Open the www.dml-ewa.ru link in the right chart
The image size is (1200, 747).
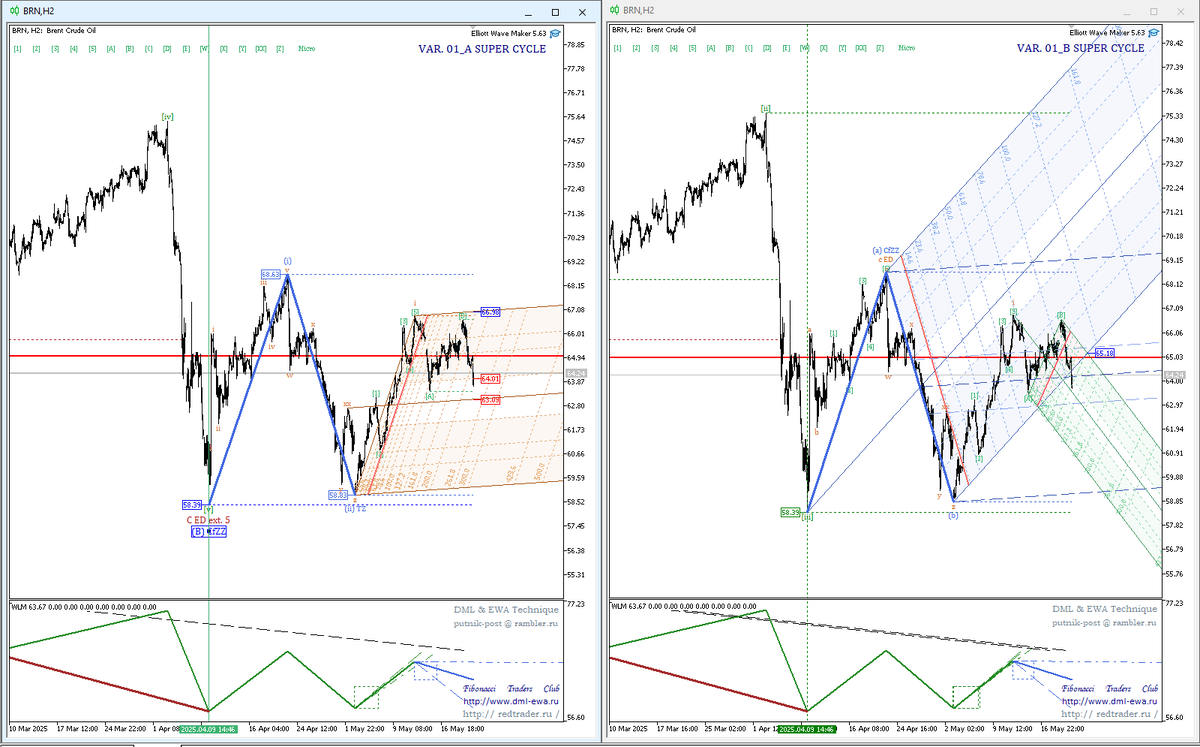1109,701
